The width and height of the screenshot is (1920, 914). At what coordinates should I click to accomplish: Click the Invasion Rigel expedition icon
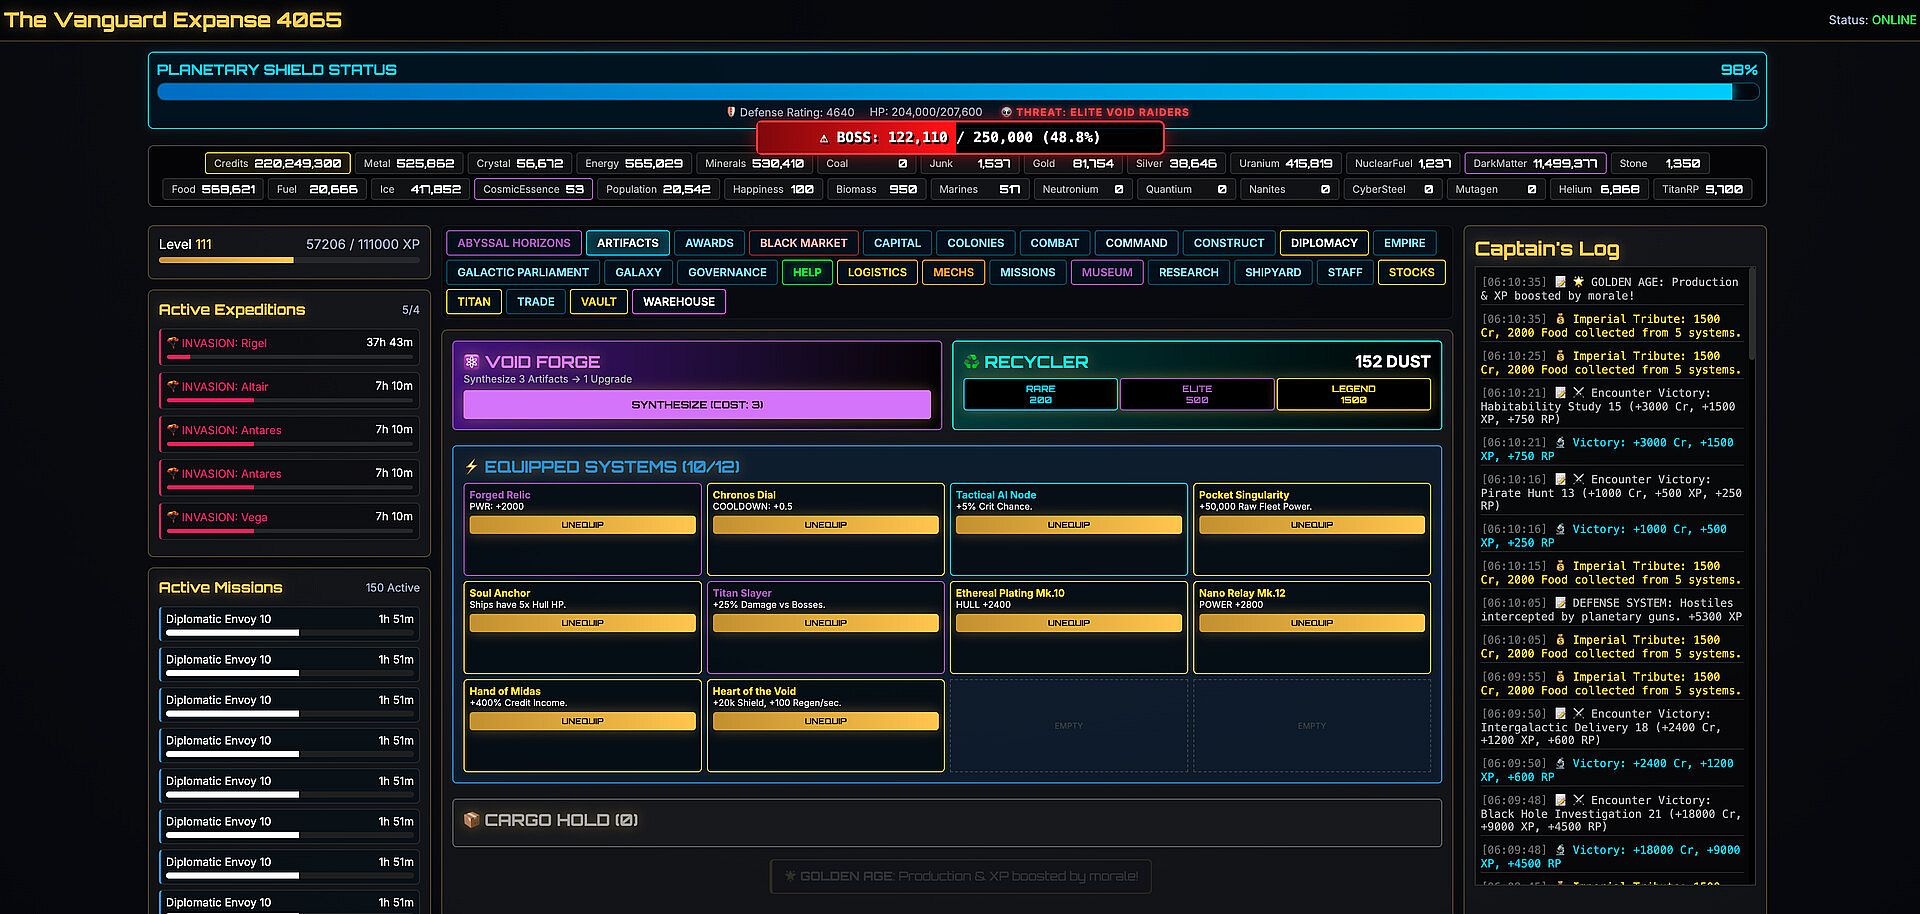click(x=173, y=343)
